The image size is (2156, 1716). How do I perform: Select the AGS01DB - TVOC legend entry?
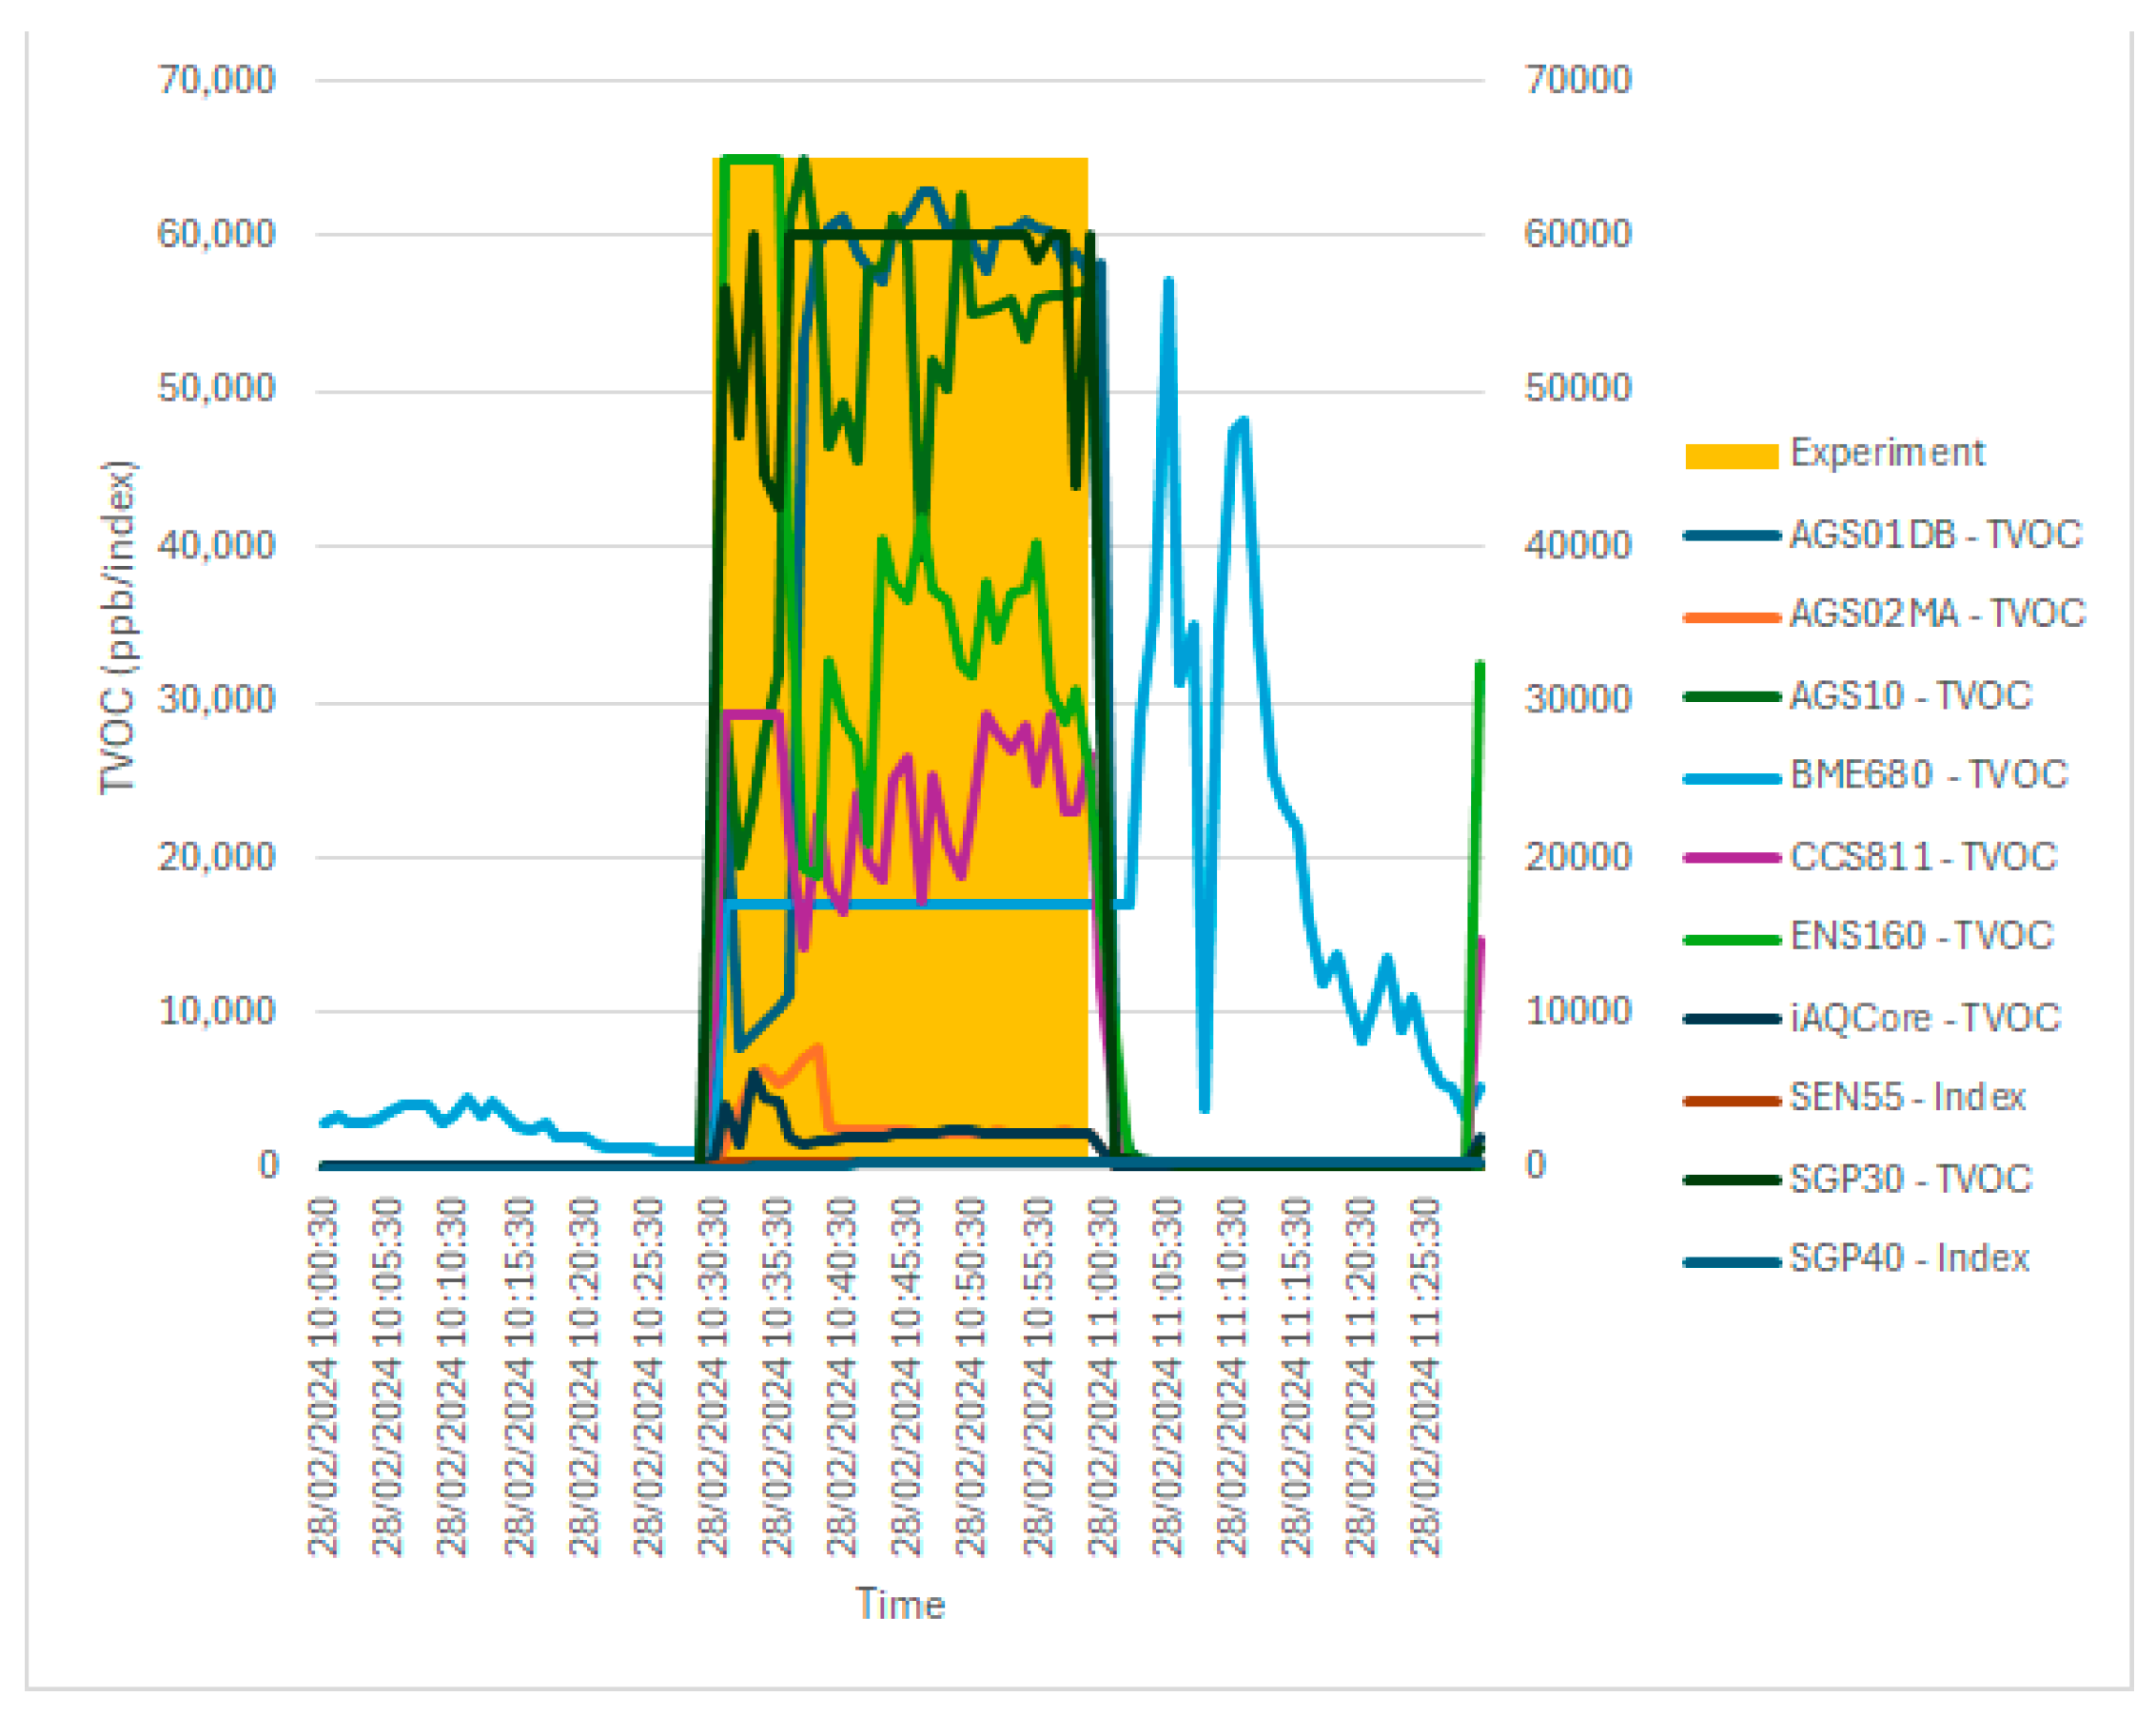[x=1934, y=535]
